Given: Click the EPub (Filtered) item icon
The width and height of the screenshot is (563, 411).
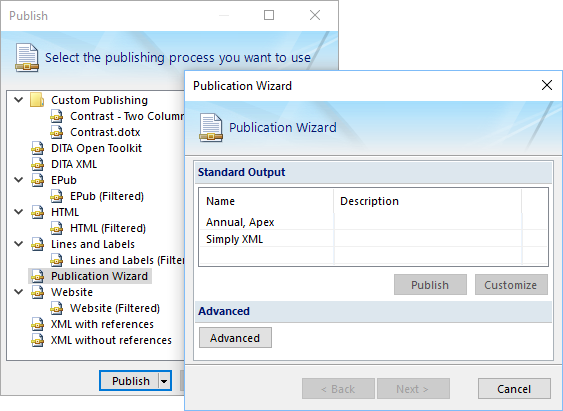Looking at the screenshot, I should pyautogui.click(x=56, y=196).
